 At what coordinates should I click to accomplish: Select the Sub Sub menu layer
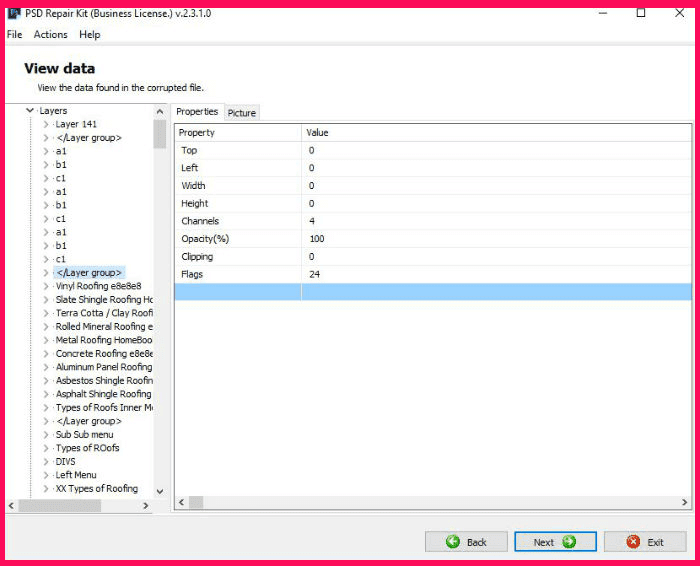click(x=84, y=435)
